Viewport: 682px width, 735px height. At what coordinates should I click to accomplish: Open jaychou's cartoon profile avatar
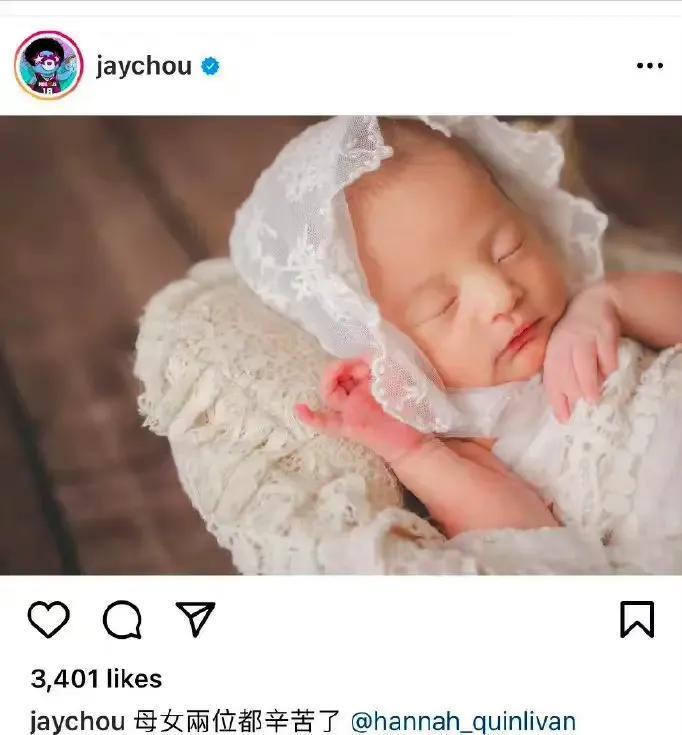49,65
